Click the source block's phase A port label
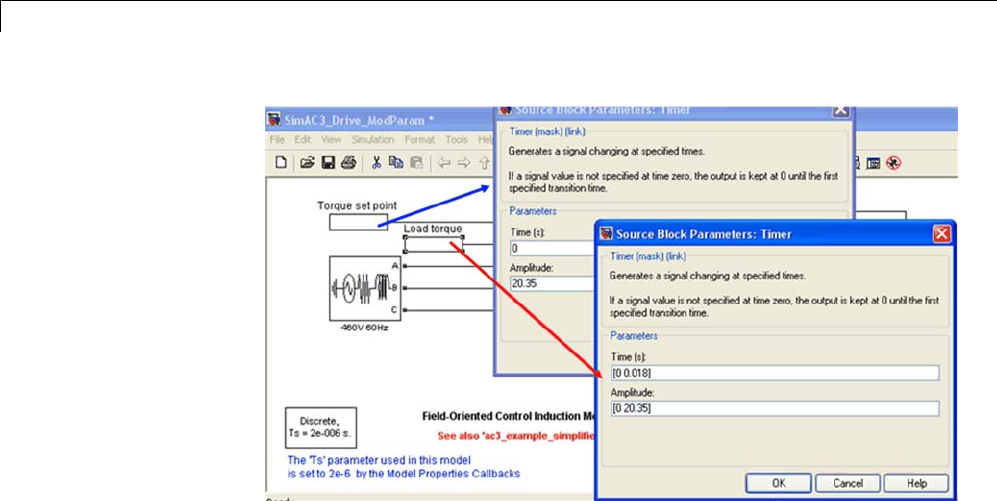The image size is (997, 501). click(x=395, y=265)
